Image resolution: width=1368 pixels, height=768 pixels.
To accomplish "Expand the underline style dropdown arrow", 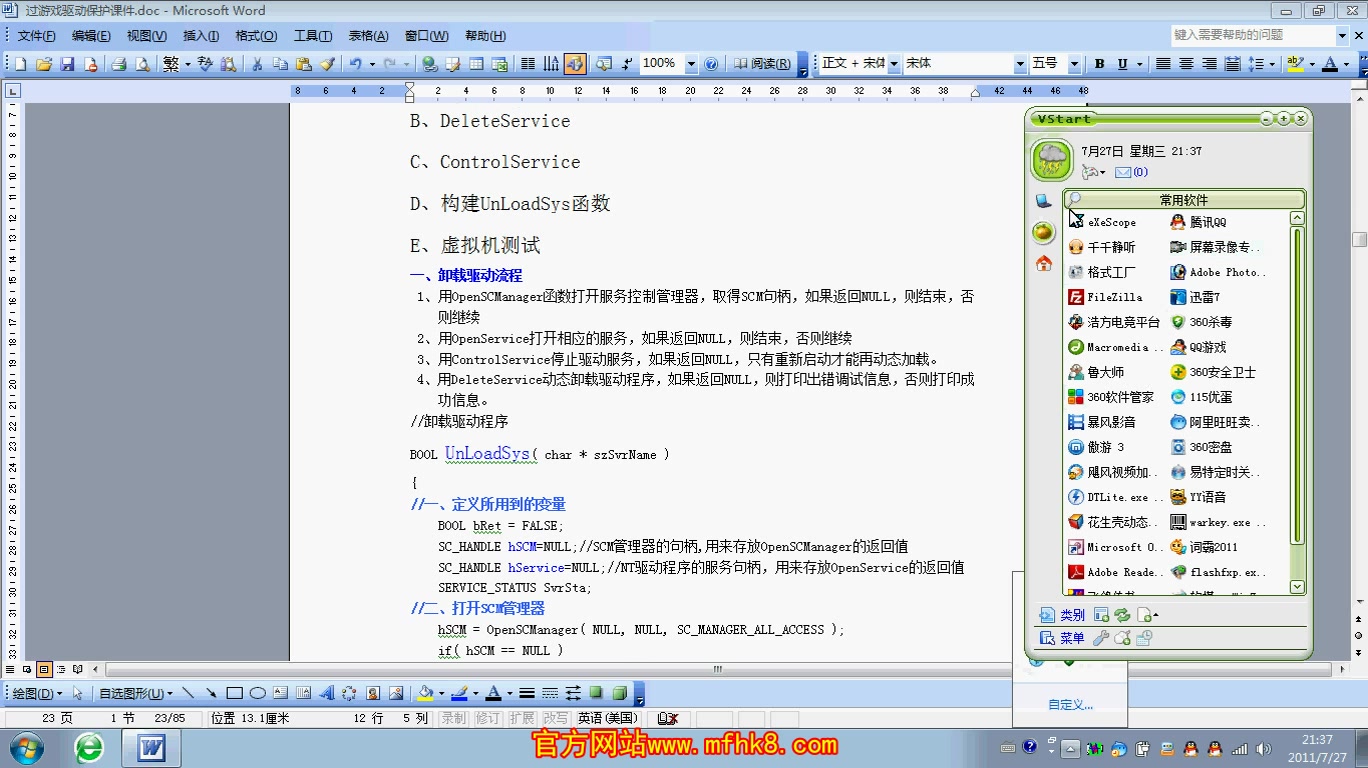I will (x=1140, y=64).
